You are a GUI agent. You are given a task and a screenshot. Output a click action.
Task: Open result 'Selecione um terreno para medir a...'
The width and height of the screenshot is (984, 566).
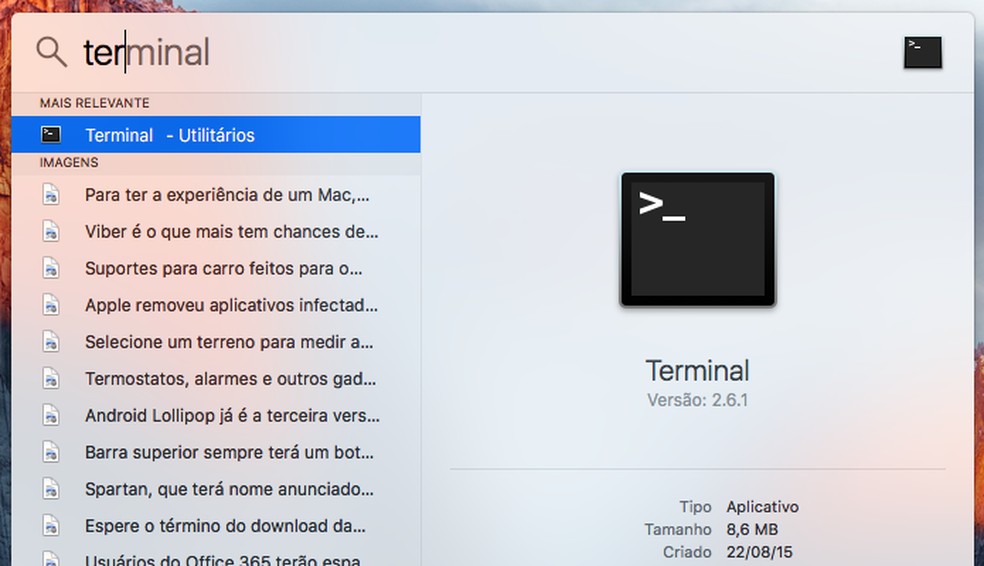(x=216, y=342)
